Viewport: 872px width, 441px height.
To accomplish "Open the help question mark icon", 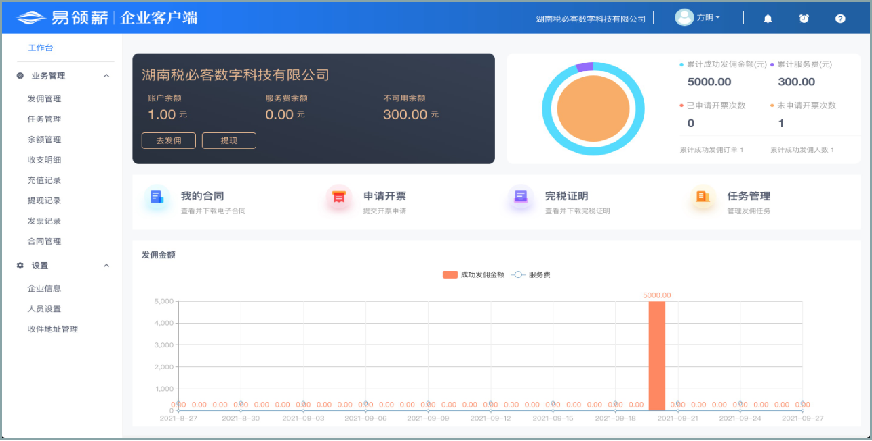I will 840,18.
